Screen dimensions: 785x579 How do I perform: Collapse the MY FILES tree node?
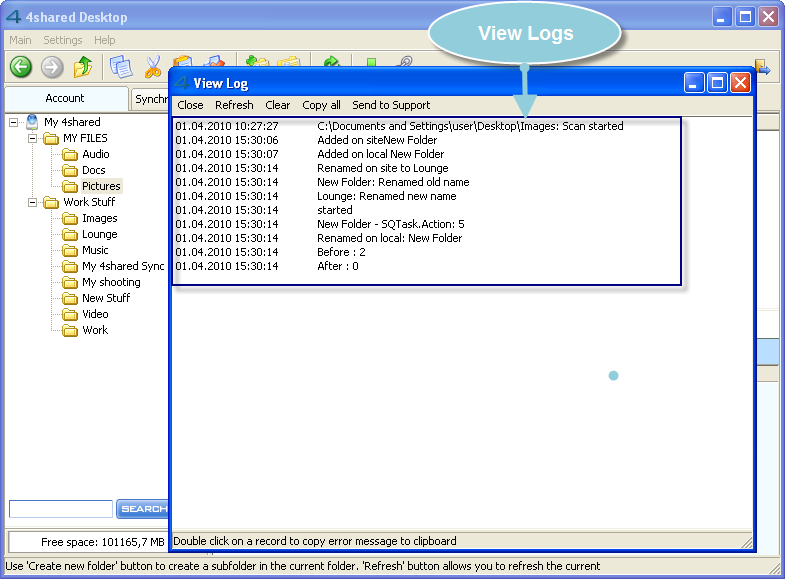coord(33,138)
